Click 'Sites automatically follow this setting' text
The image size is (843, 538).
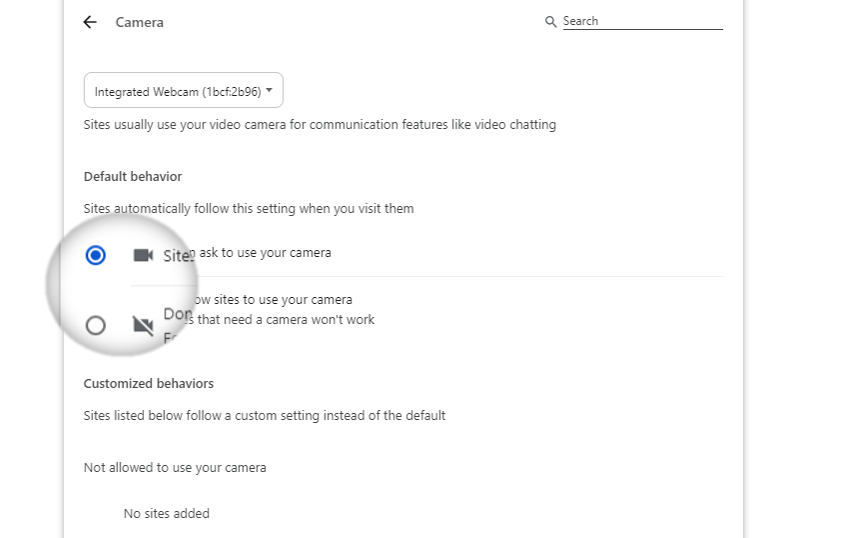coord(248,209)
